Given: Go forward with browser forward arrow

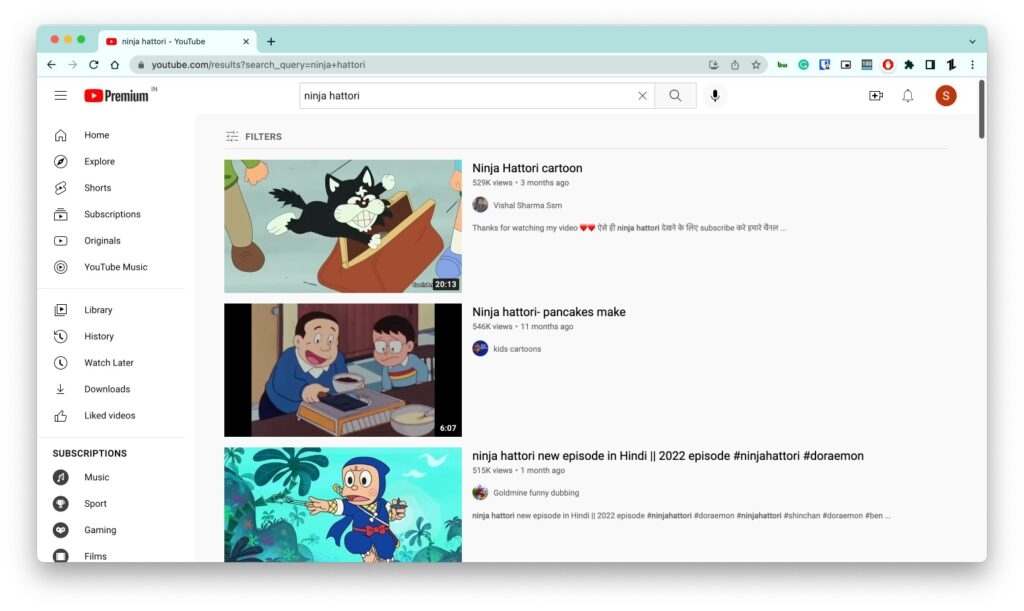Looking at the screenshot, I should pos(72,65).
